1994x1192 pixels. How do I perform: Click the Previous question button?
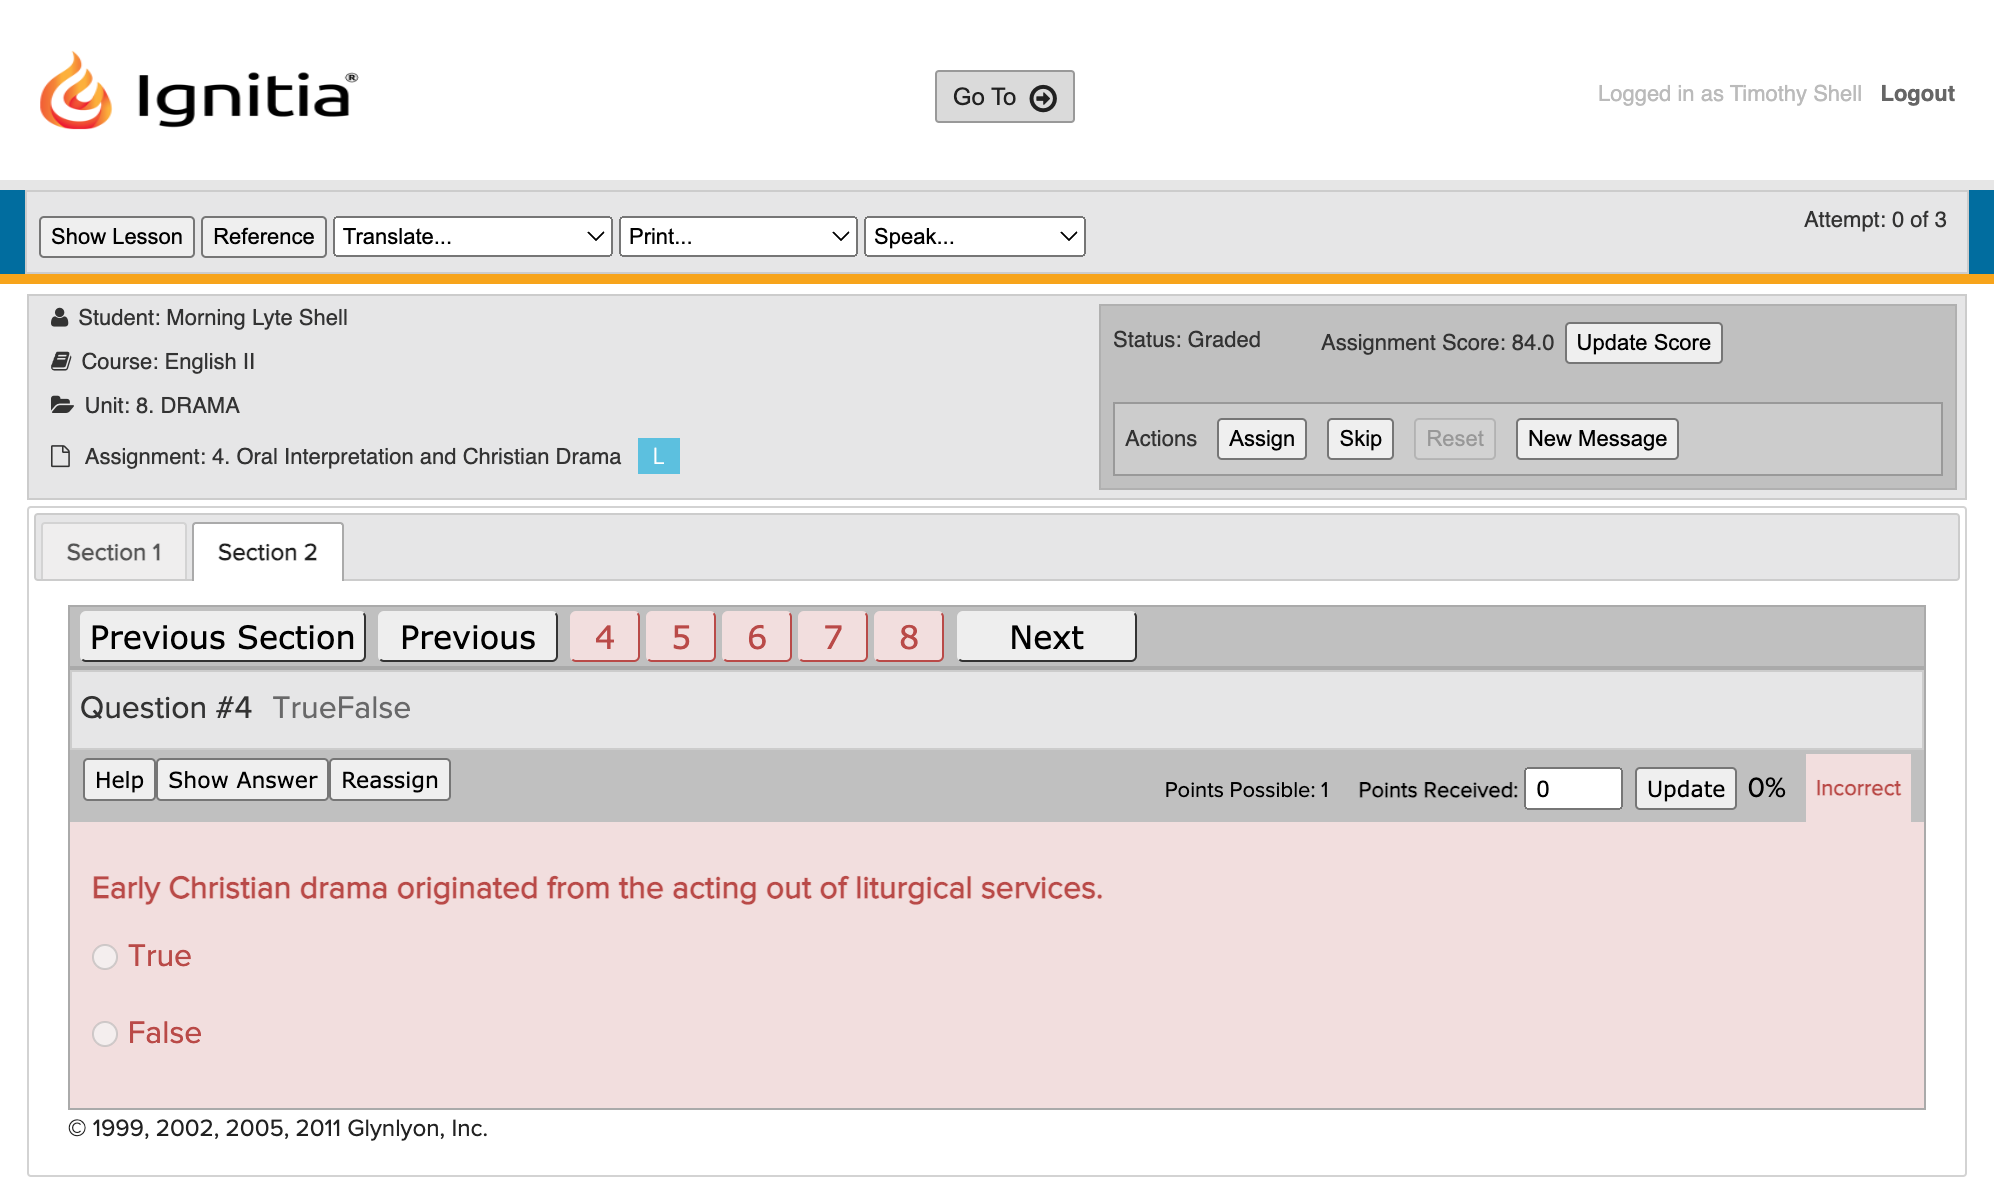(468, 637)
